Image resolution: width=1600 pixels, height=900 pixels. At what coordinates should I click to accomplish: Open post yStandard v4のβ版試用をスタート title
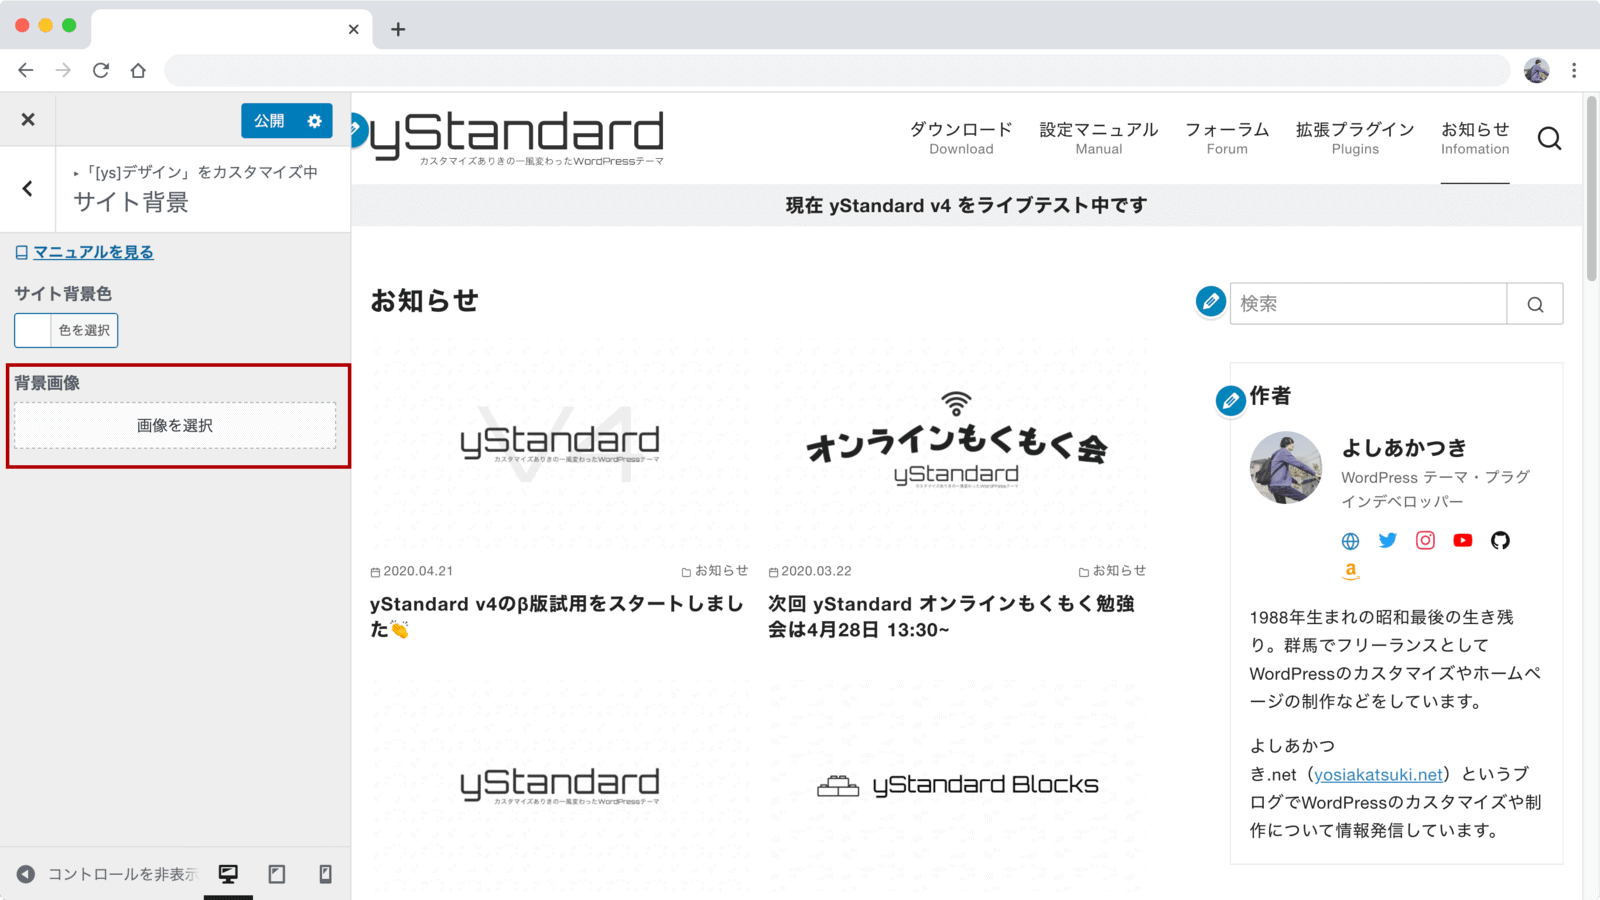pyautogui.click(x=557, y=616)
